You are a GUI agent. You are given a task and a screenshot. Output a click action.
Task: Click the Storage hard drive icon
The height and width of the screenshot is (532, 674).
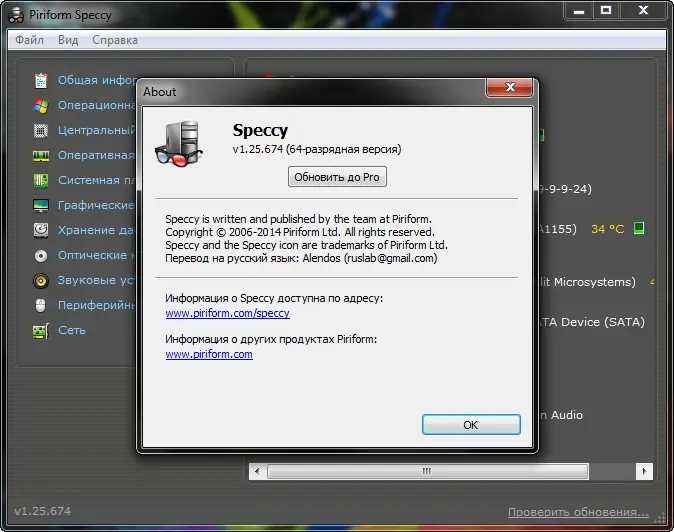(41, 230)
